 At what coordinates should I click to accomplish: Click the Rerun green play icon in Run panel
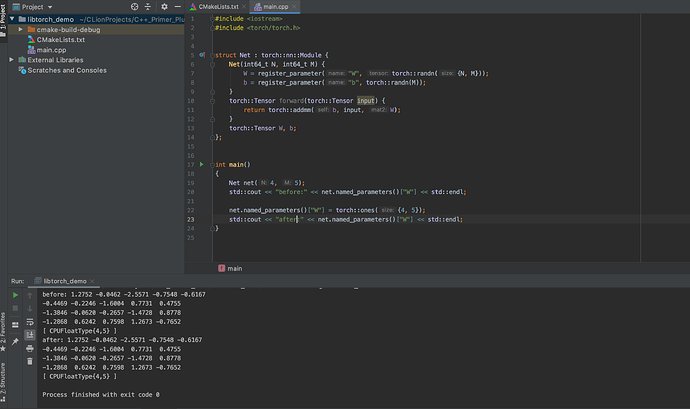[x=15, y=296]
